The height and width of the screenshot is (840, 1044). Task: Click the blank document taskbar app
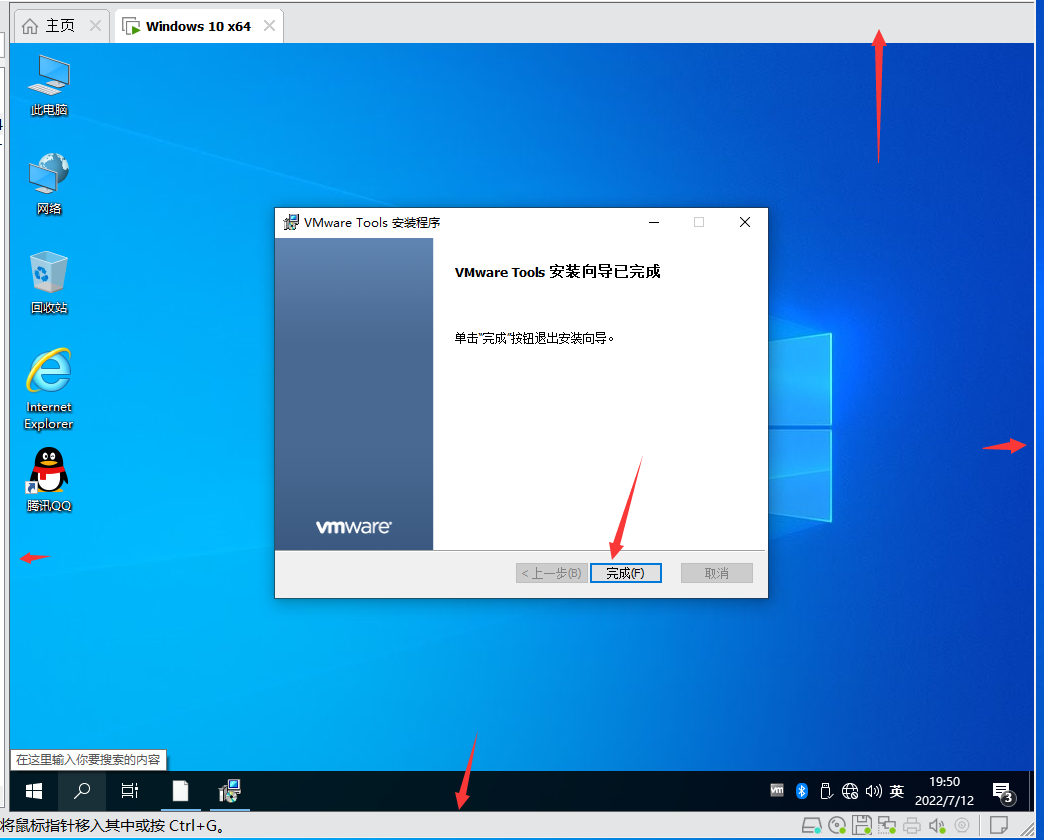[180, 791]
